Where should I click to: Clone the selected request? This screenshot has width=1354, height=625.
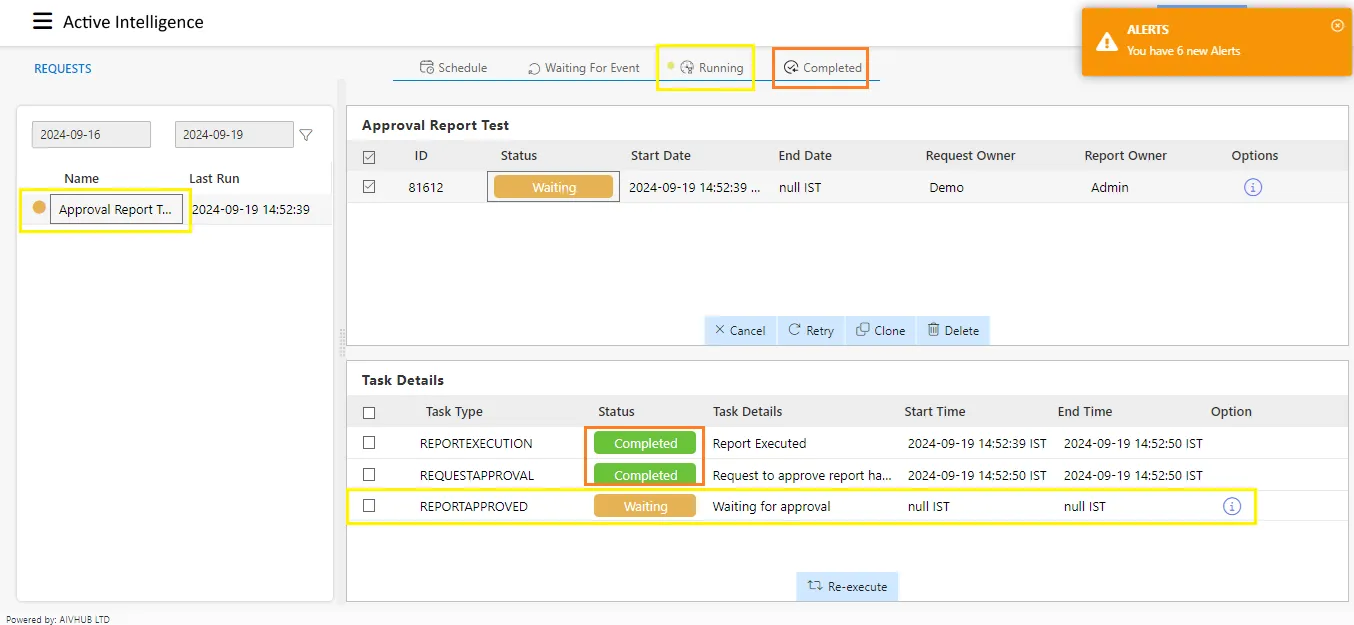881,330
